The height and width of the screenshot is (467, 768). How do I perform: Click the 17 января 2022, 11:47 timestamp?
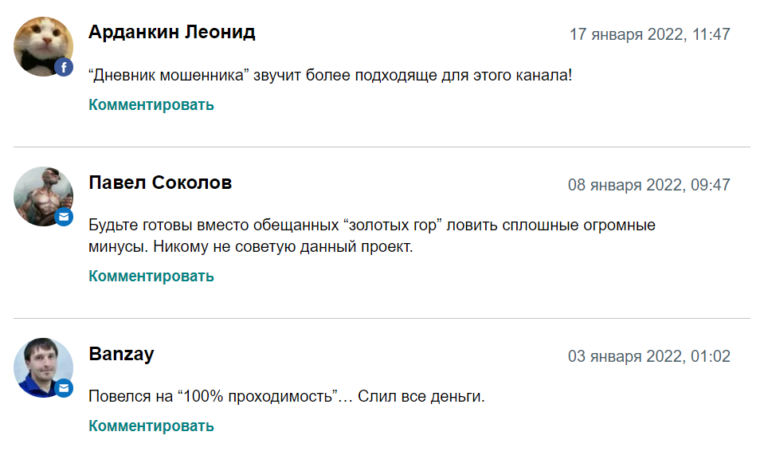pos(650,34)
